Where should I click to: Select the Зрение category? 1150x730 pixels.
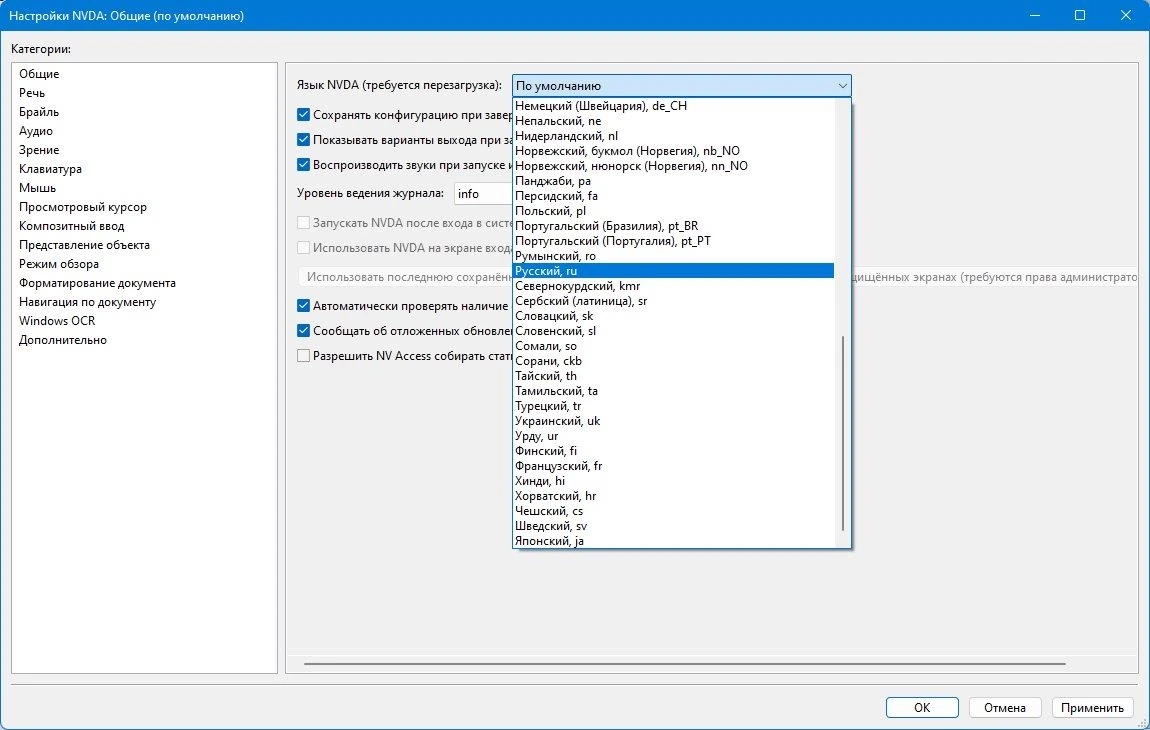39,150
